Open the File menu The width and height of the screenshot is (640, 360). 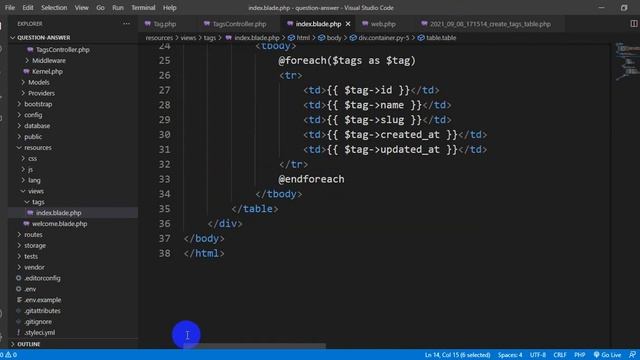click(10, 8)
